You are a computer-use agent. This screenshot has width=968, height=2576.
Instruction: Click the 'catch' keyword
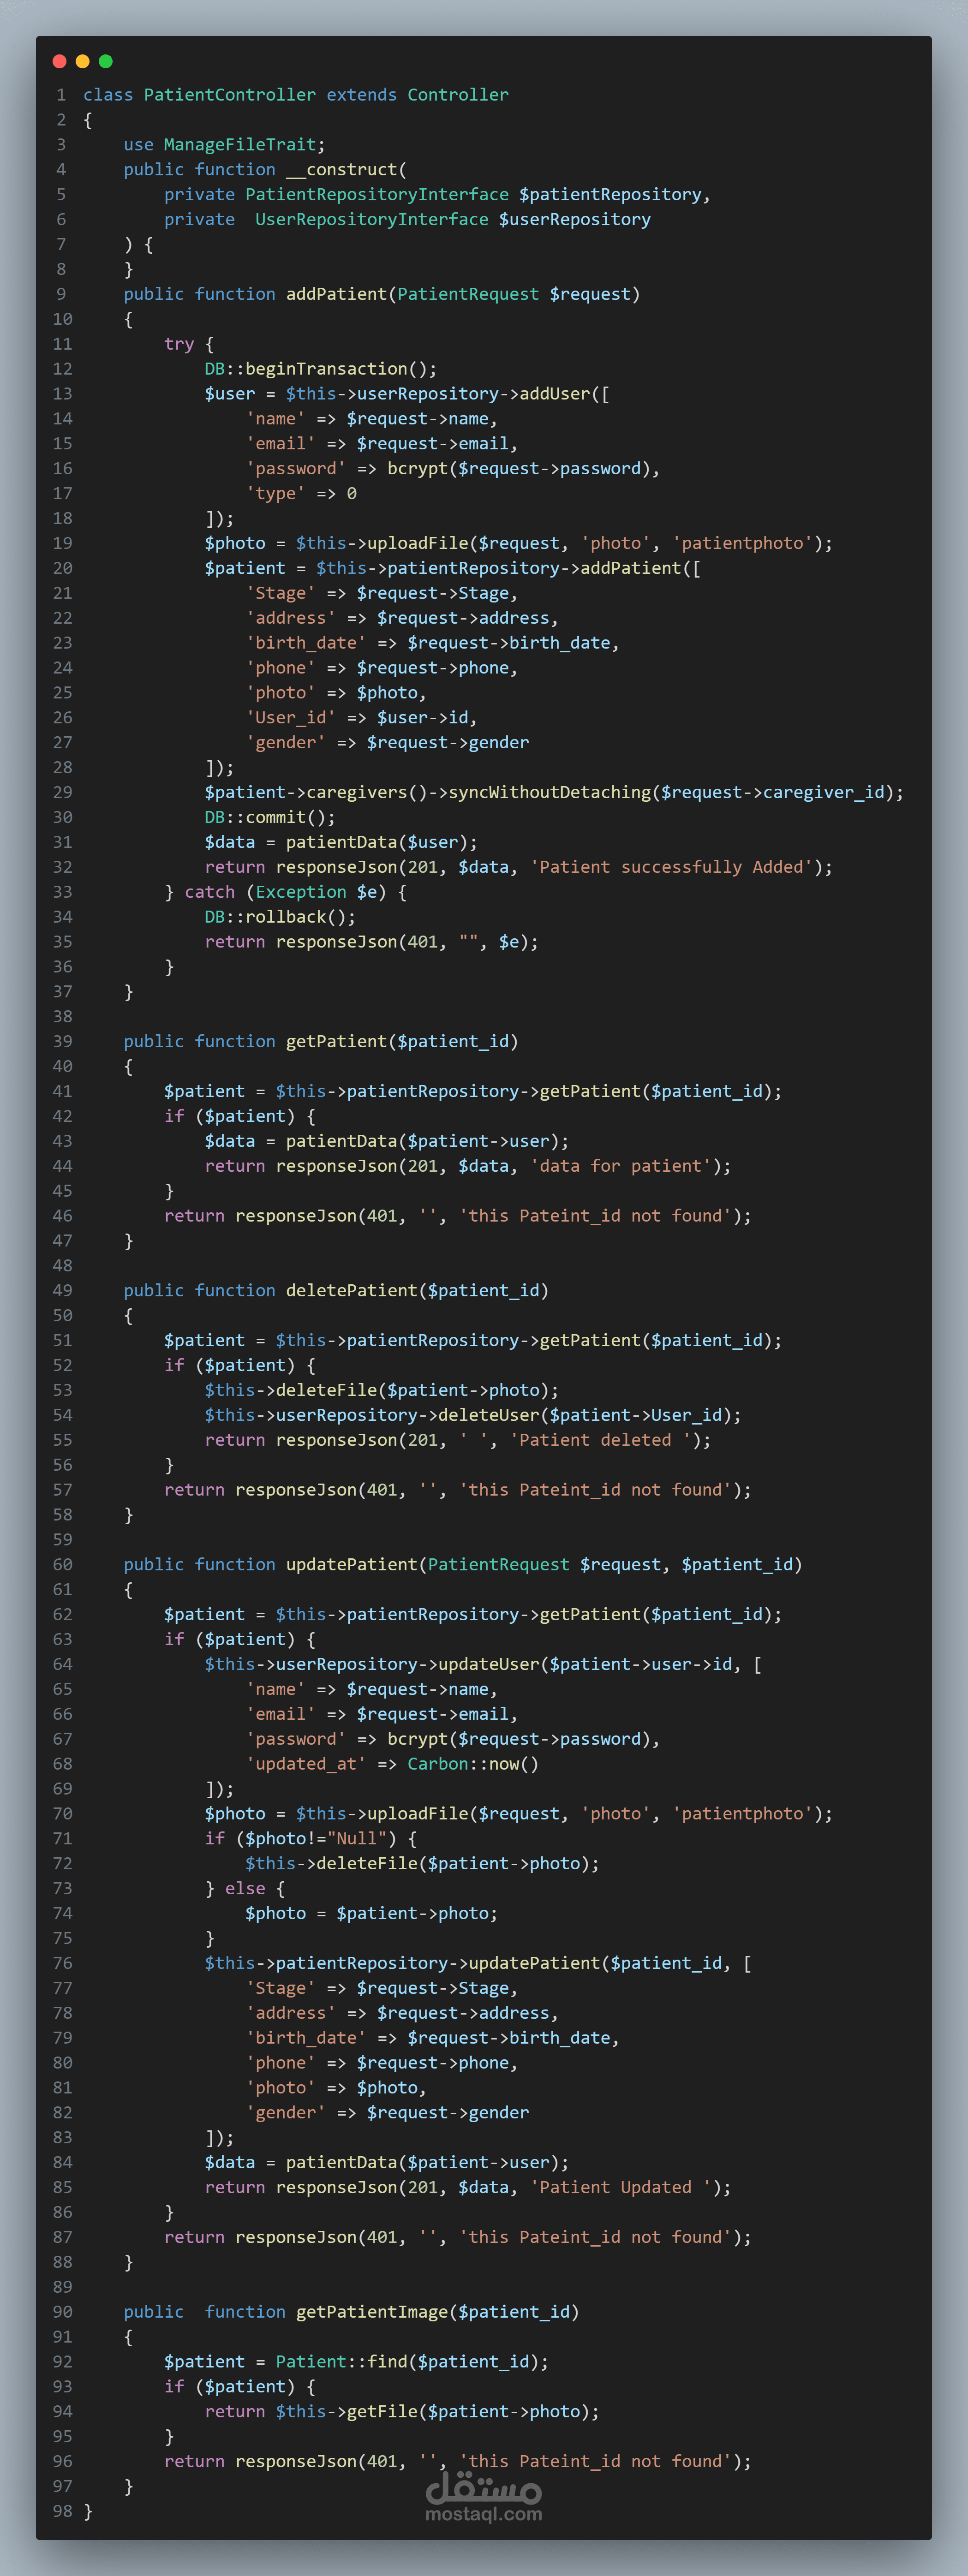pos(209,892)
